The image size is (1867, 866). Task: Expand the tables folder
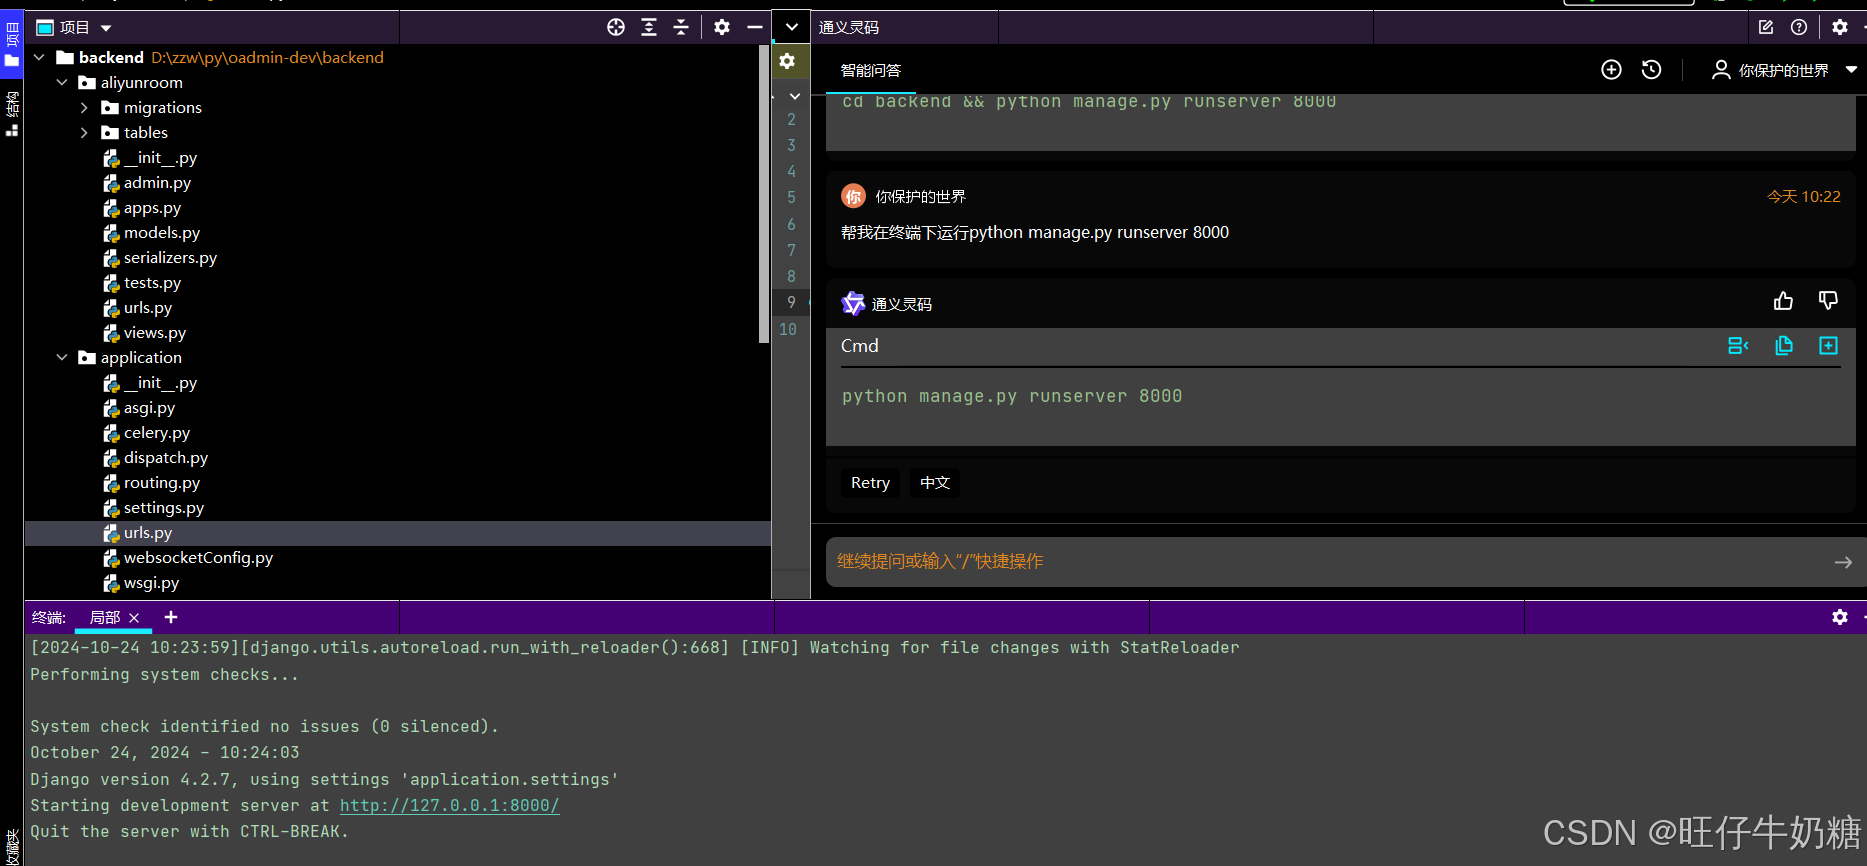pos(84,133)
